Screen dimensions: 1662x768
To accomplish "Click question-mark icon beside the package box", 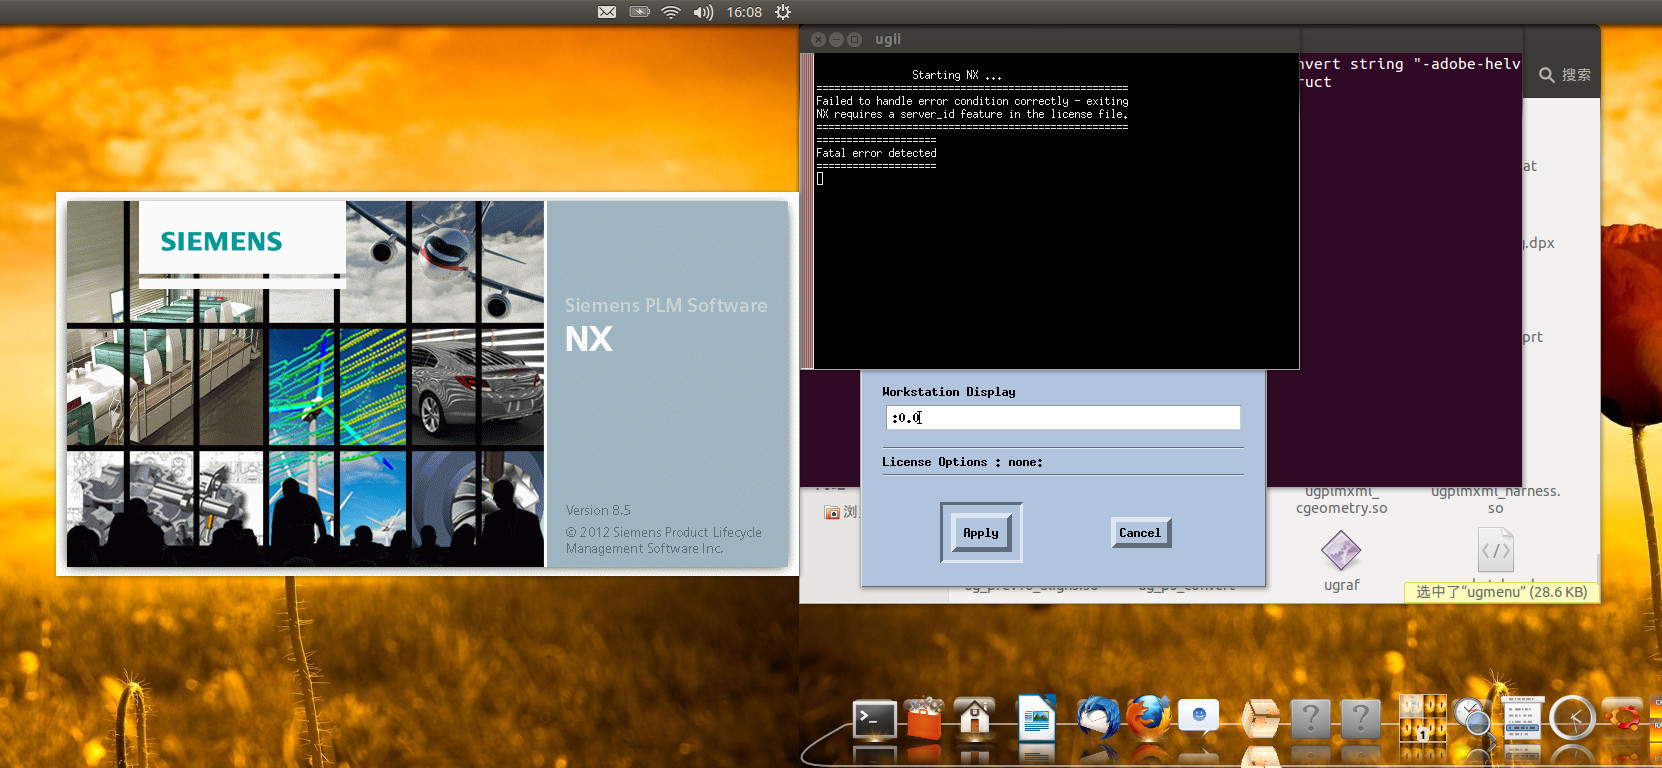I will pyautogui.click(x=1310, y=718).
